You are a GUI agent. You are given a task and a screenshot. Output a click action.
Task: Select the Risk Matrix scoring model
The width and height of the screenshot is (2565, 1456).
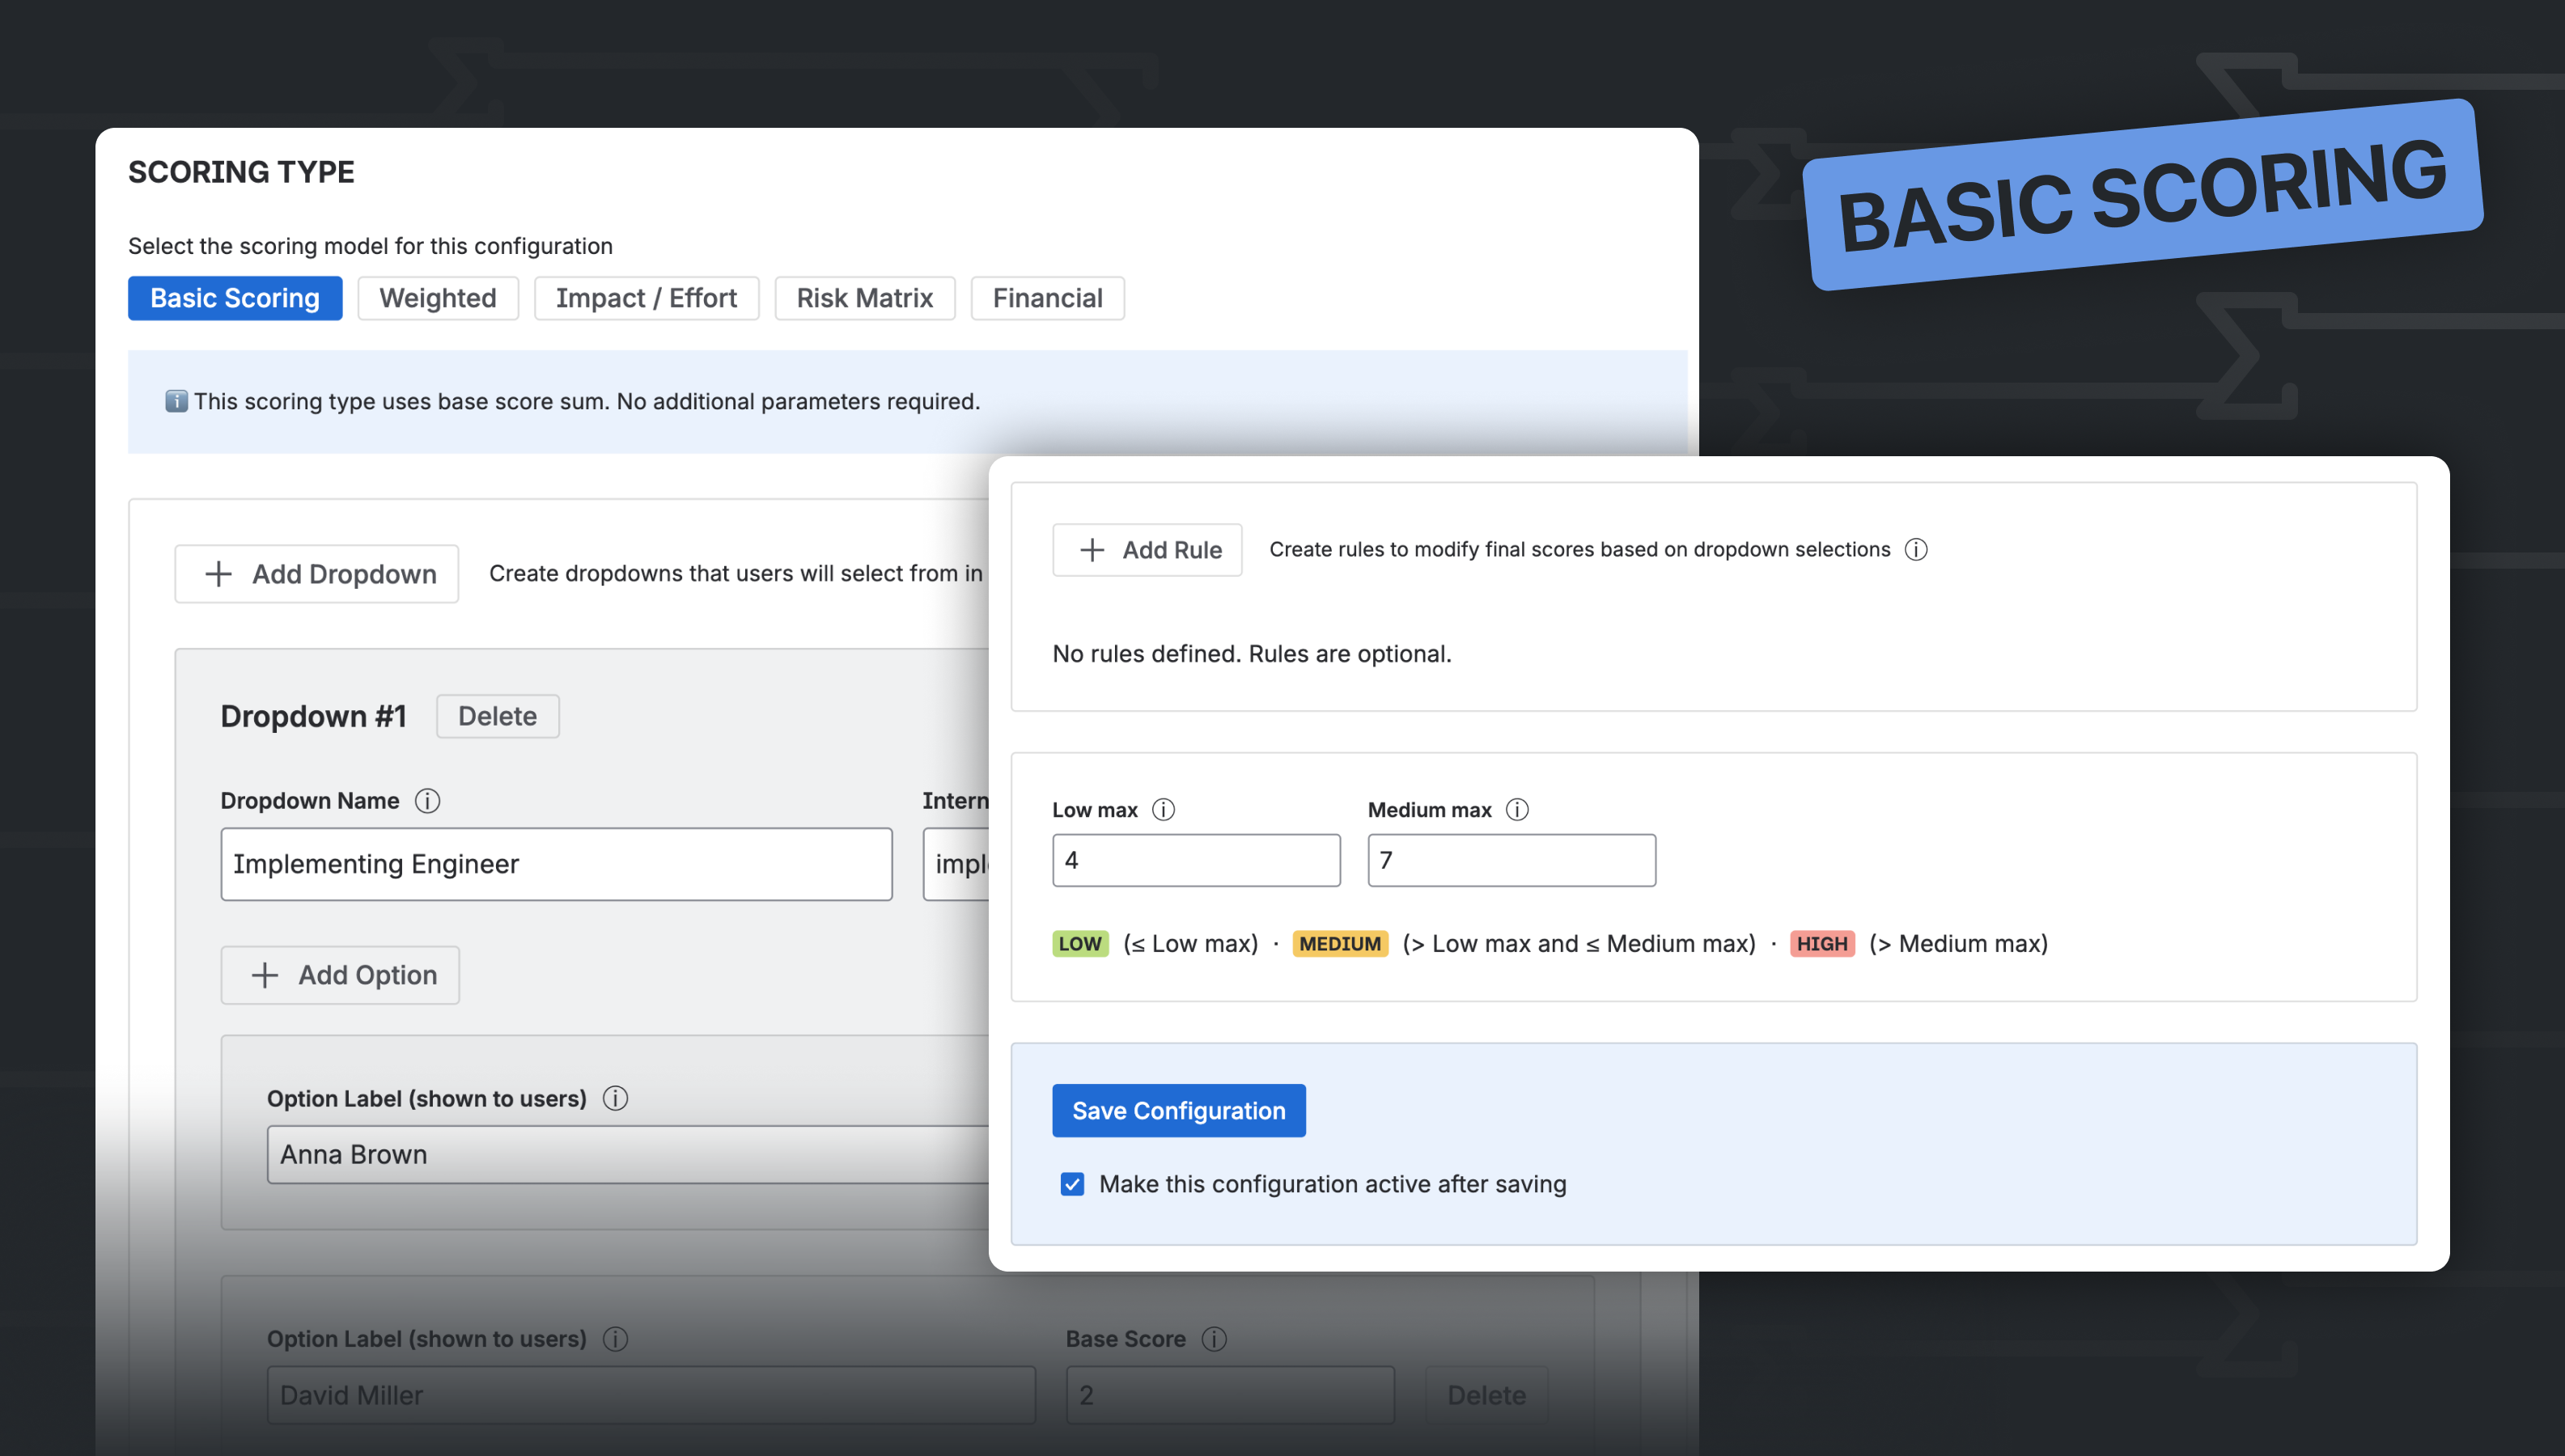click(864, 298)
